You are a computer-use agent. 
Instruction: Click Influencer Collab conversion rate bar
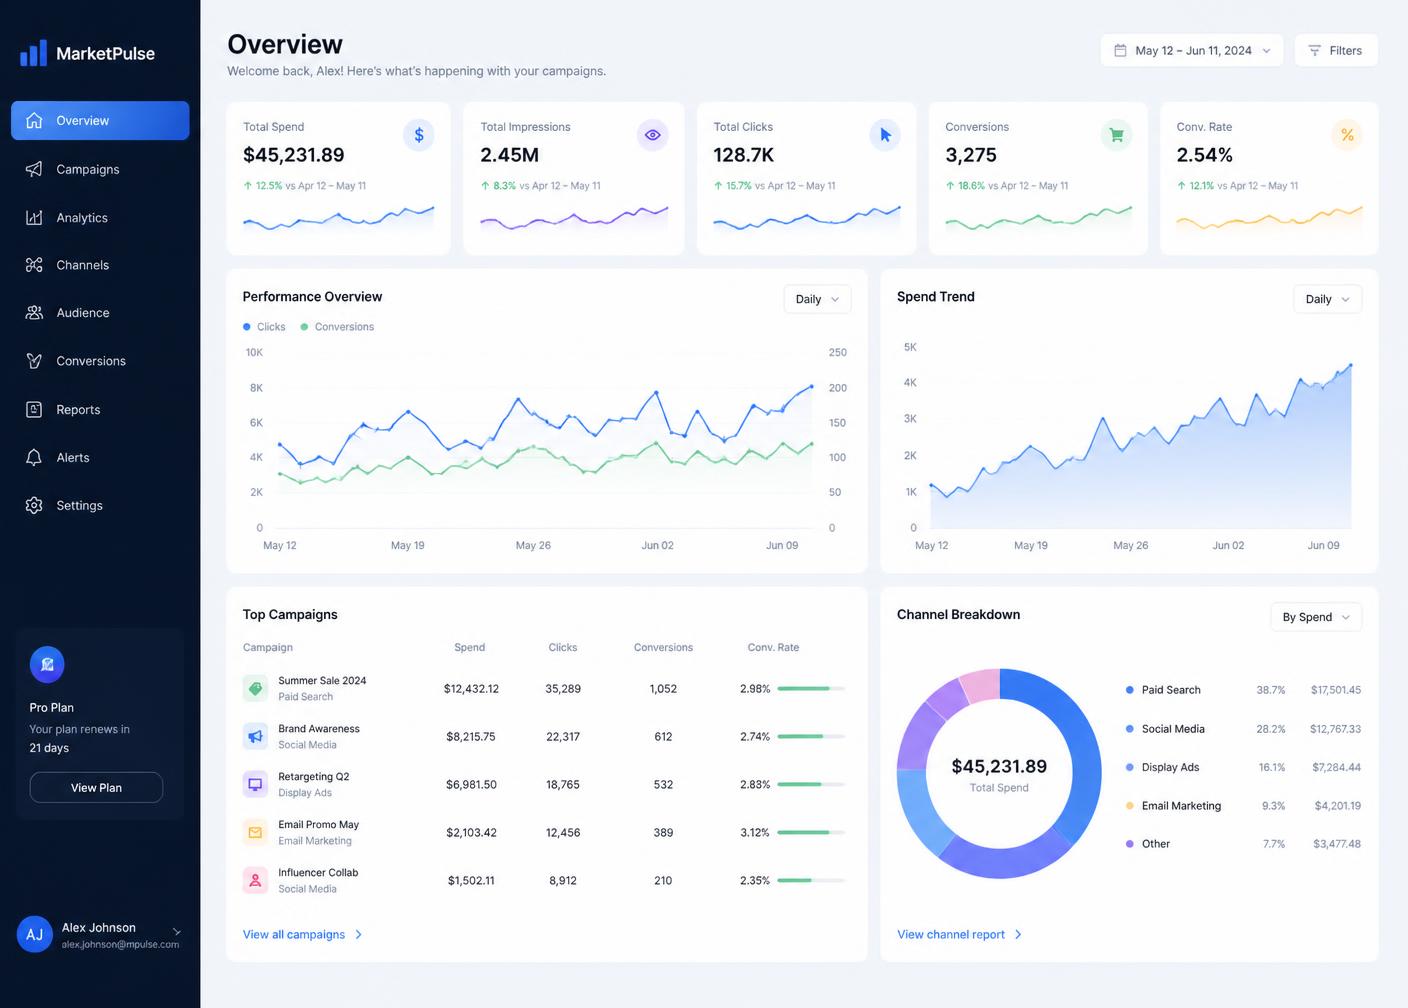point(811,881)
